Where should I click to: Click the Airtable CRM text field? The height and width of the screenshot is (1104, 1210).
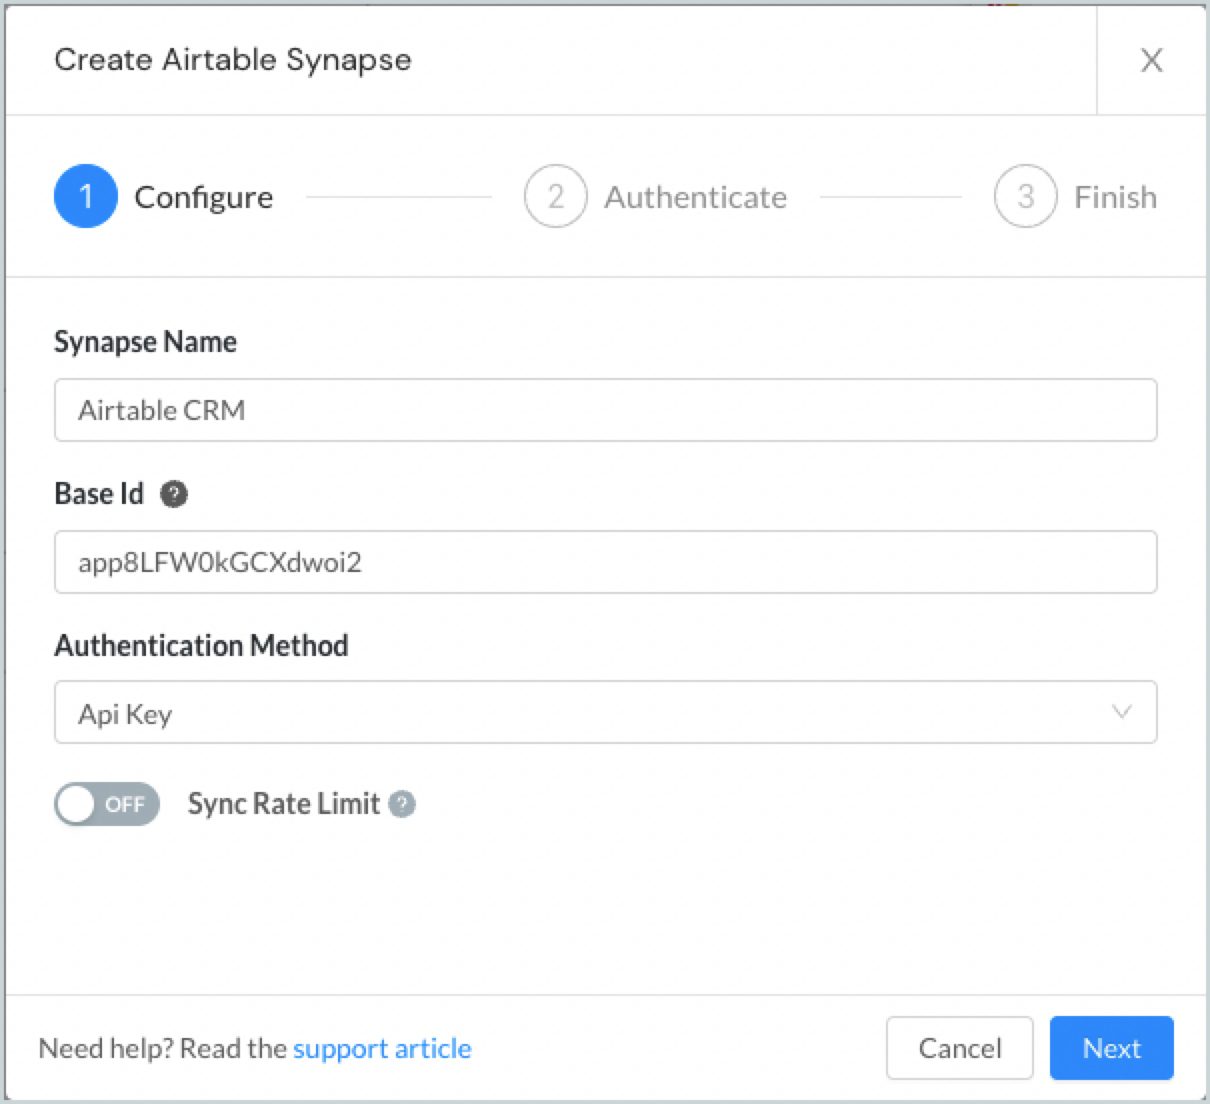(x=604, y=410)
